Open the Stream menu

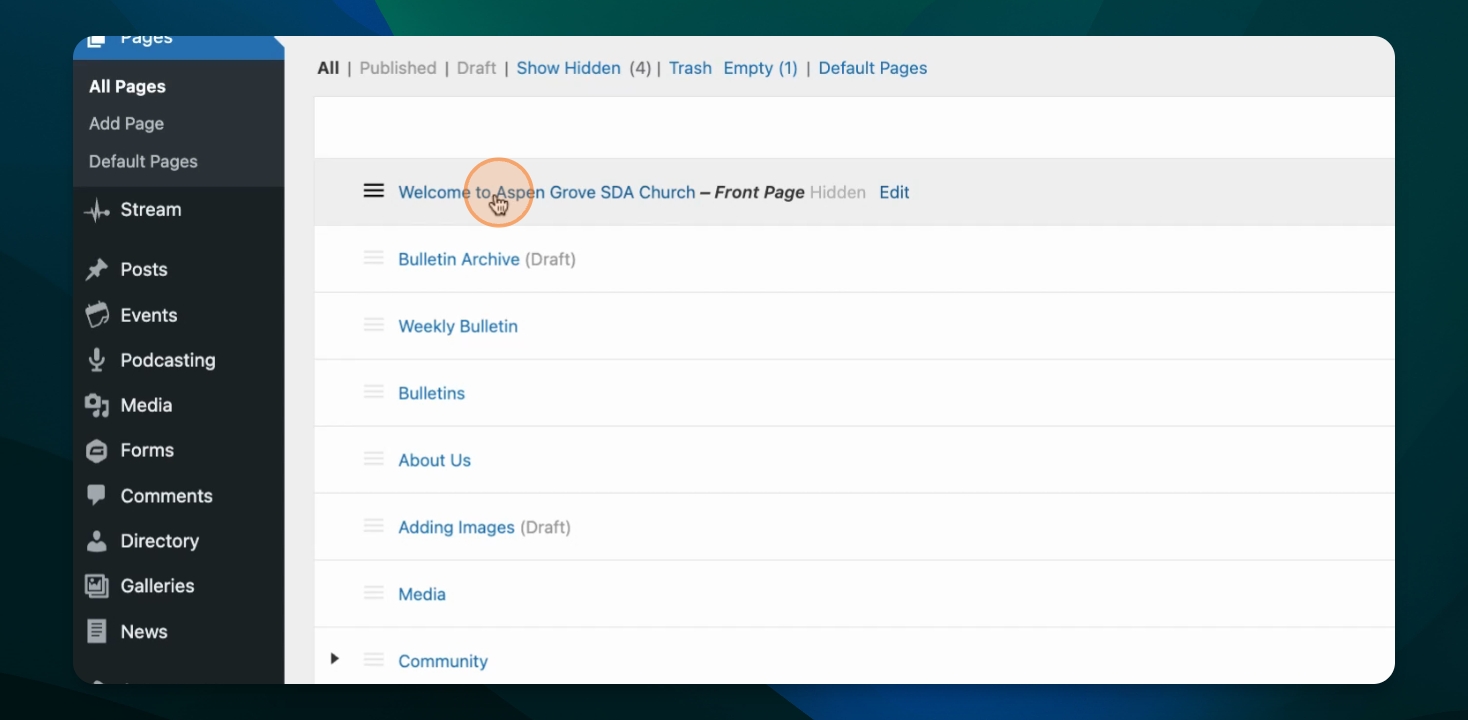tap(151, 210)
